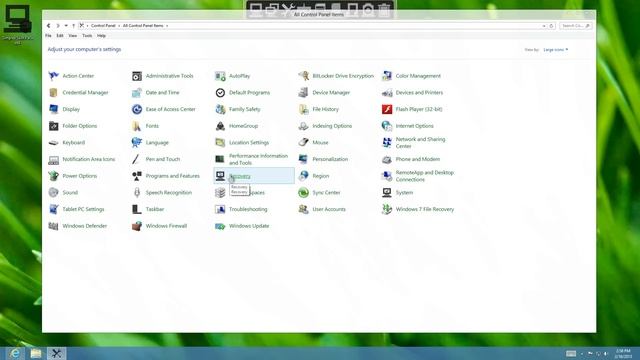This screenshot has height=360, width=640.
Task: Open Device Manager icon
Action: coord(303,93)
